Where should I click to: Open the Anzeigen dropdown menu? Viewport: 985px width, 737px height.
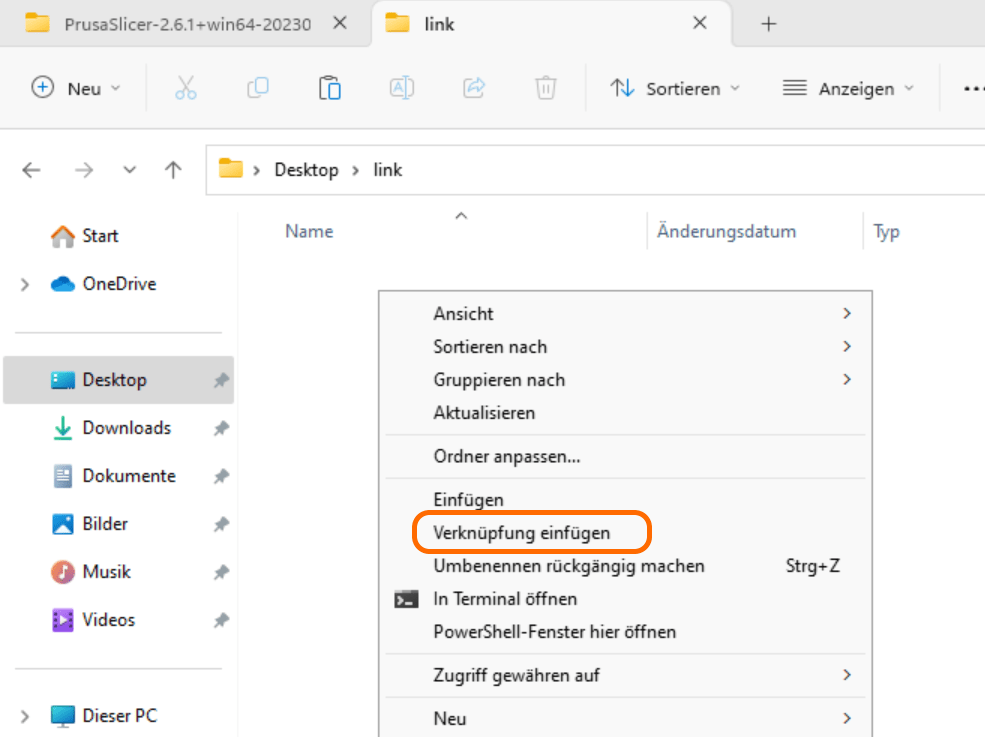coord(848,88)
